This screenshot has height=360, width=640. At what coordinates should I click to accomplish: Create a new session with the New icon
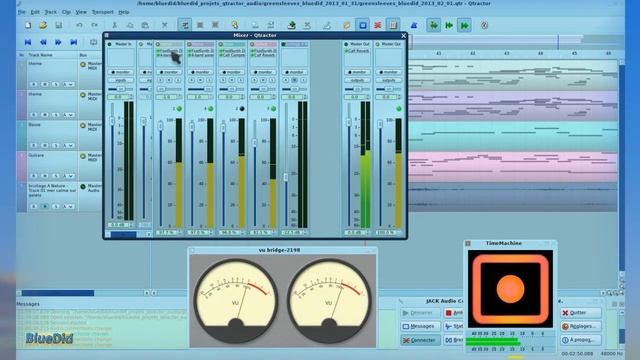click(28, 25)
